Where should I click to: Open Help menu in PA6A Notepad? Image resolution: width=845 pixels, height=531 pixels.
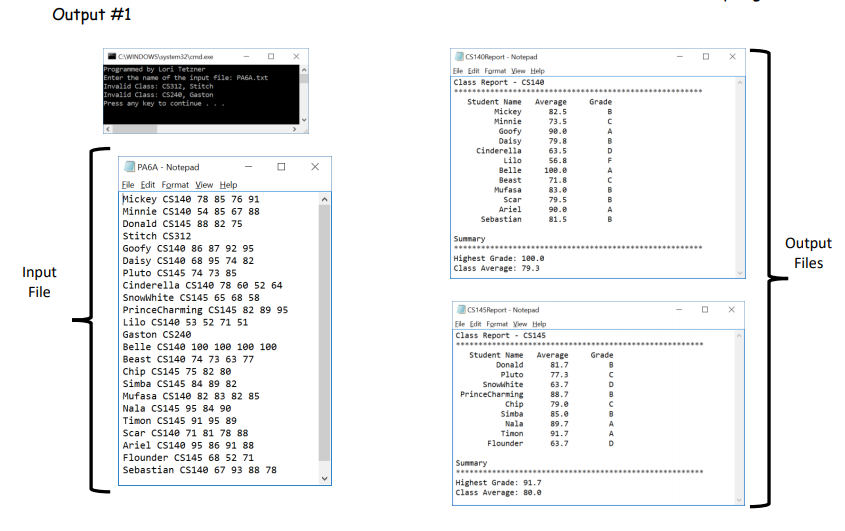228,185
